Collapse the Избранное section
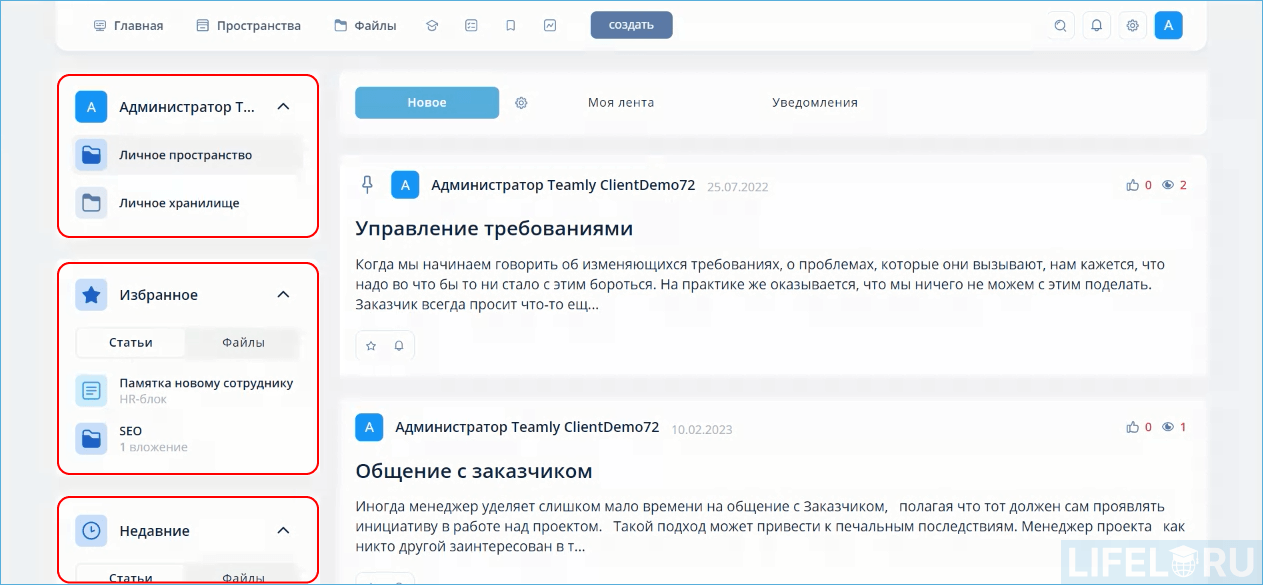The width and height of the screenshot is (1263, 585). 283,294
